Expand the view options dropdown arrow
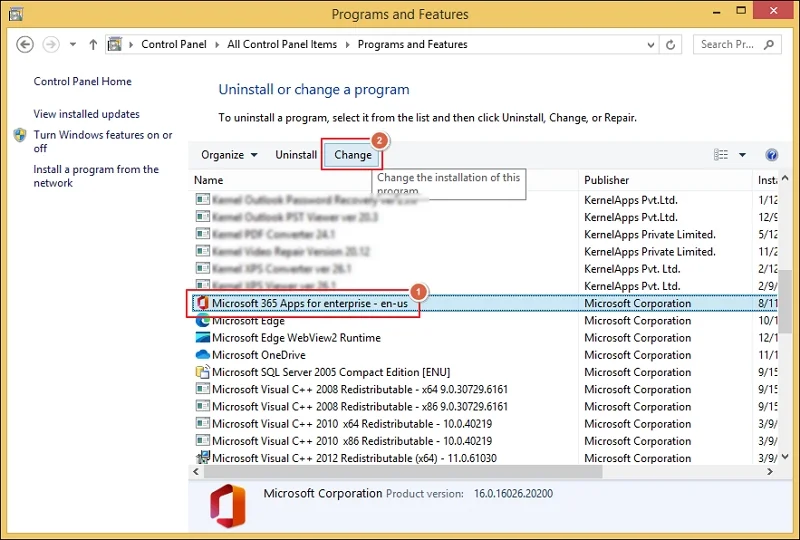The image size is (800, 540). point(742,155)
